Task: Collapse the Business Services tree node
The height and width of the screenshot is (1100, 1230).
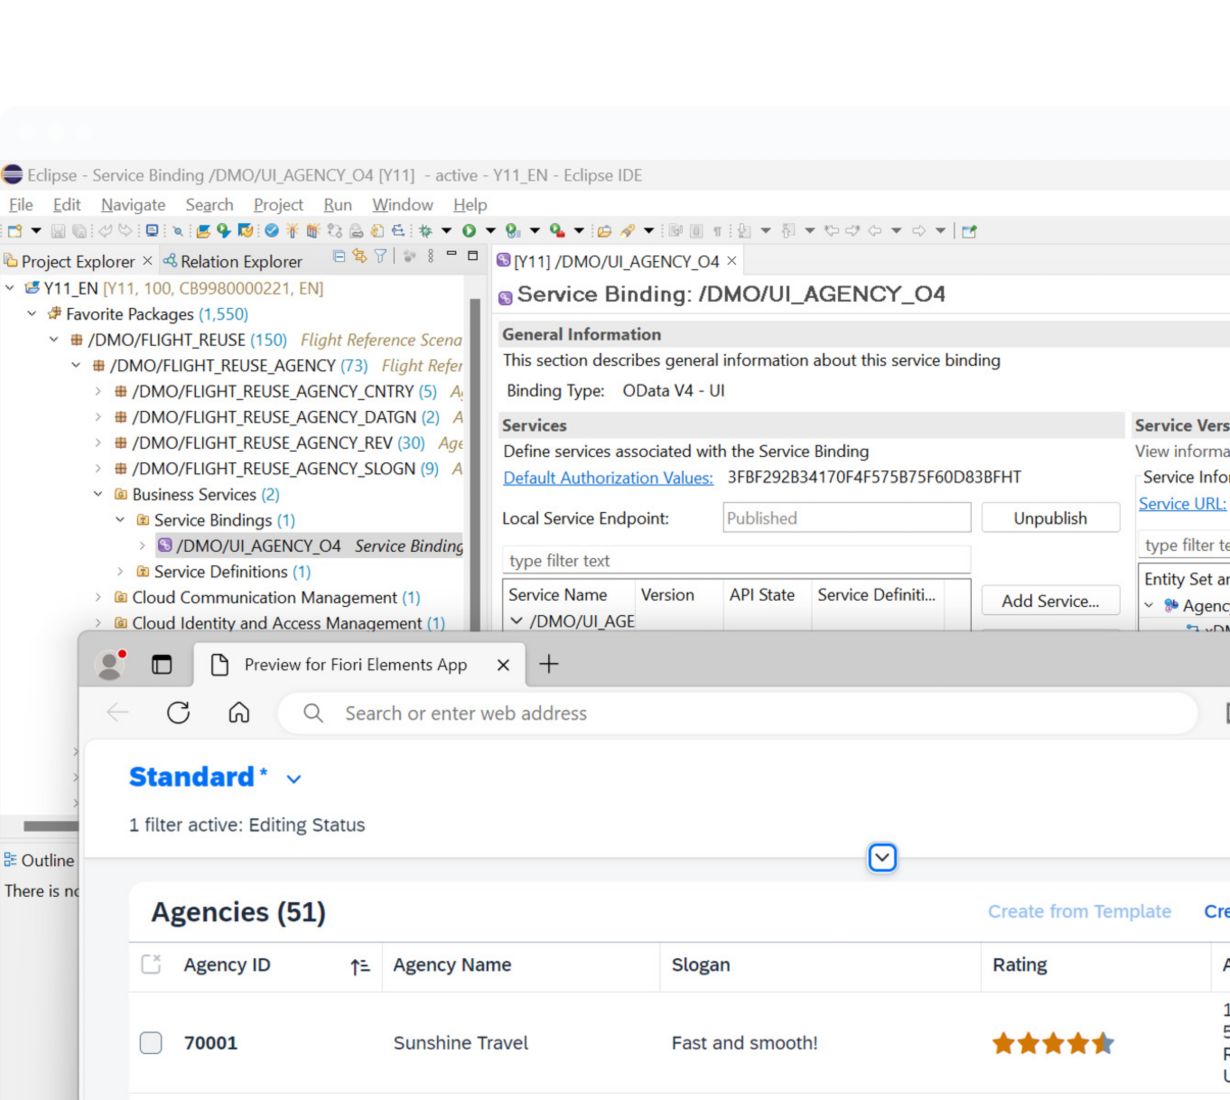Action: pos(98,494)
